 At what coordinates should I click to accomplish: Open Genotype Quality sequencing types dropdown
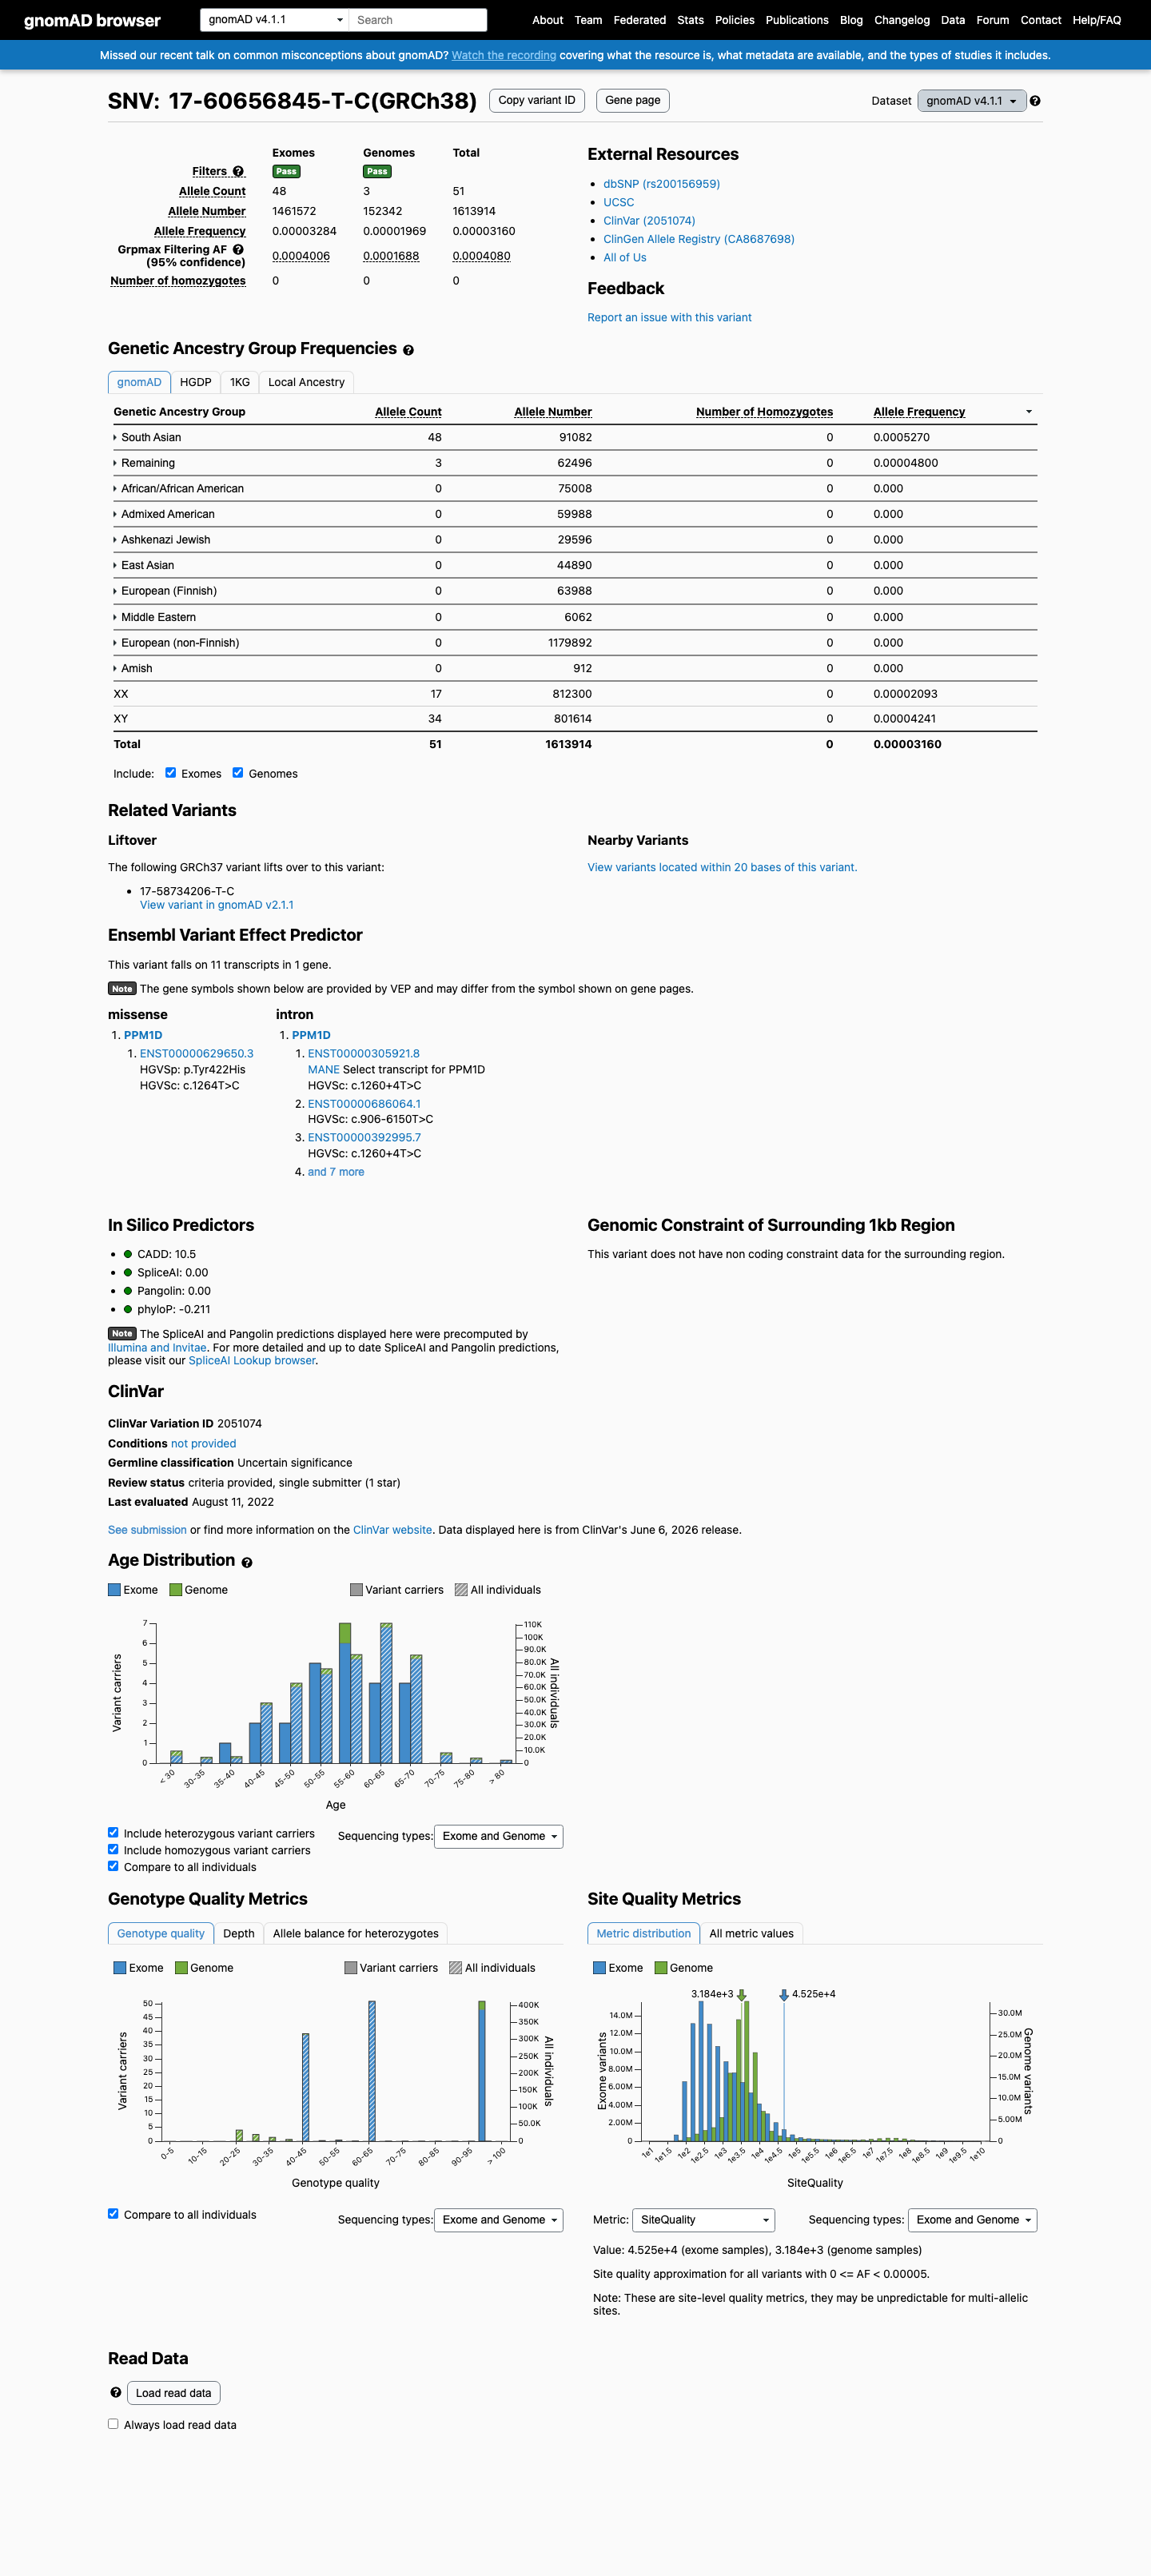499,2220
